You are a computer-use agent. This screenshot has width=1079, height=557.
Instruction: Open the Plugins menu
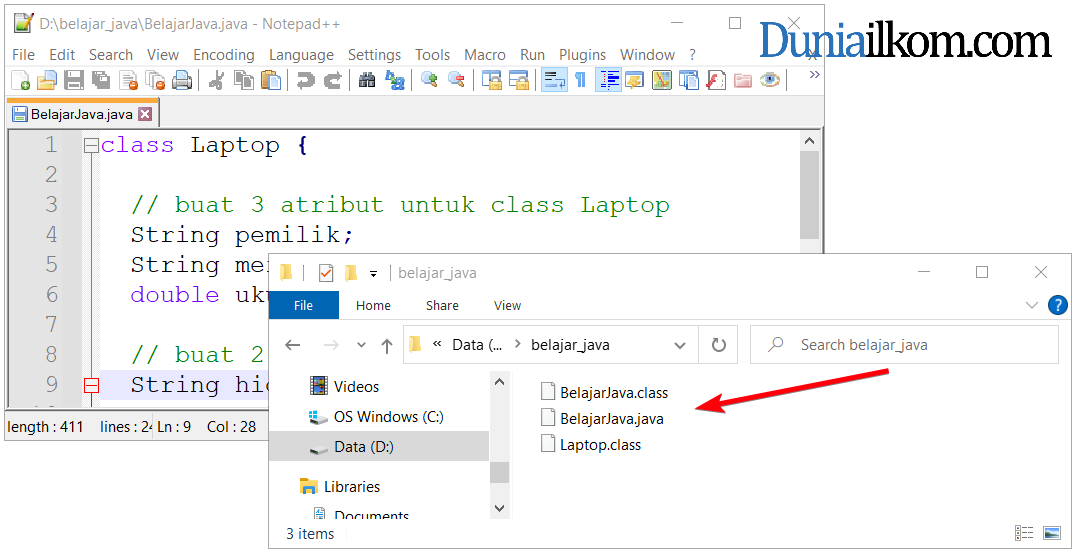582,55
